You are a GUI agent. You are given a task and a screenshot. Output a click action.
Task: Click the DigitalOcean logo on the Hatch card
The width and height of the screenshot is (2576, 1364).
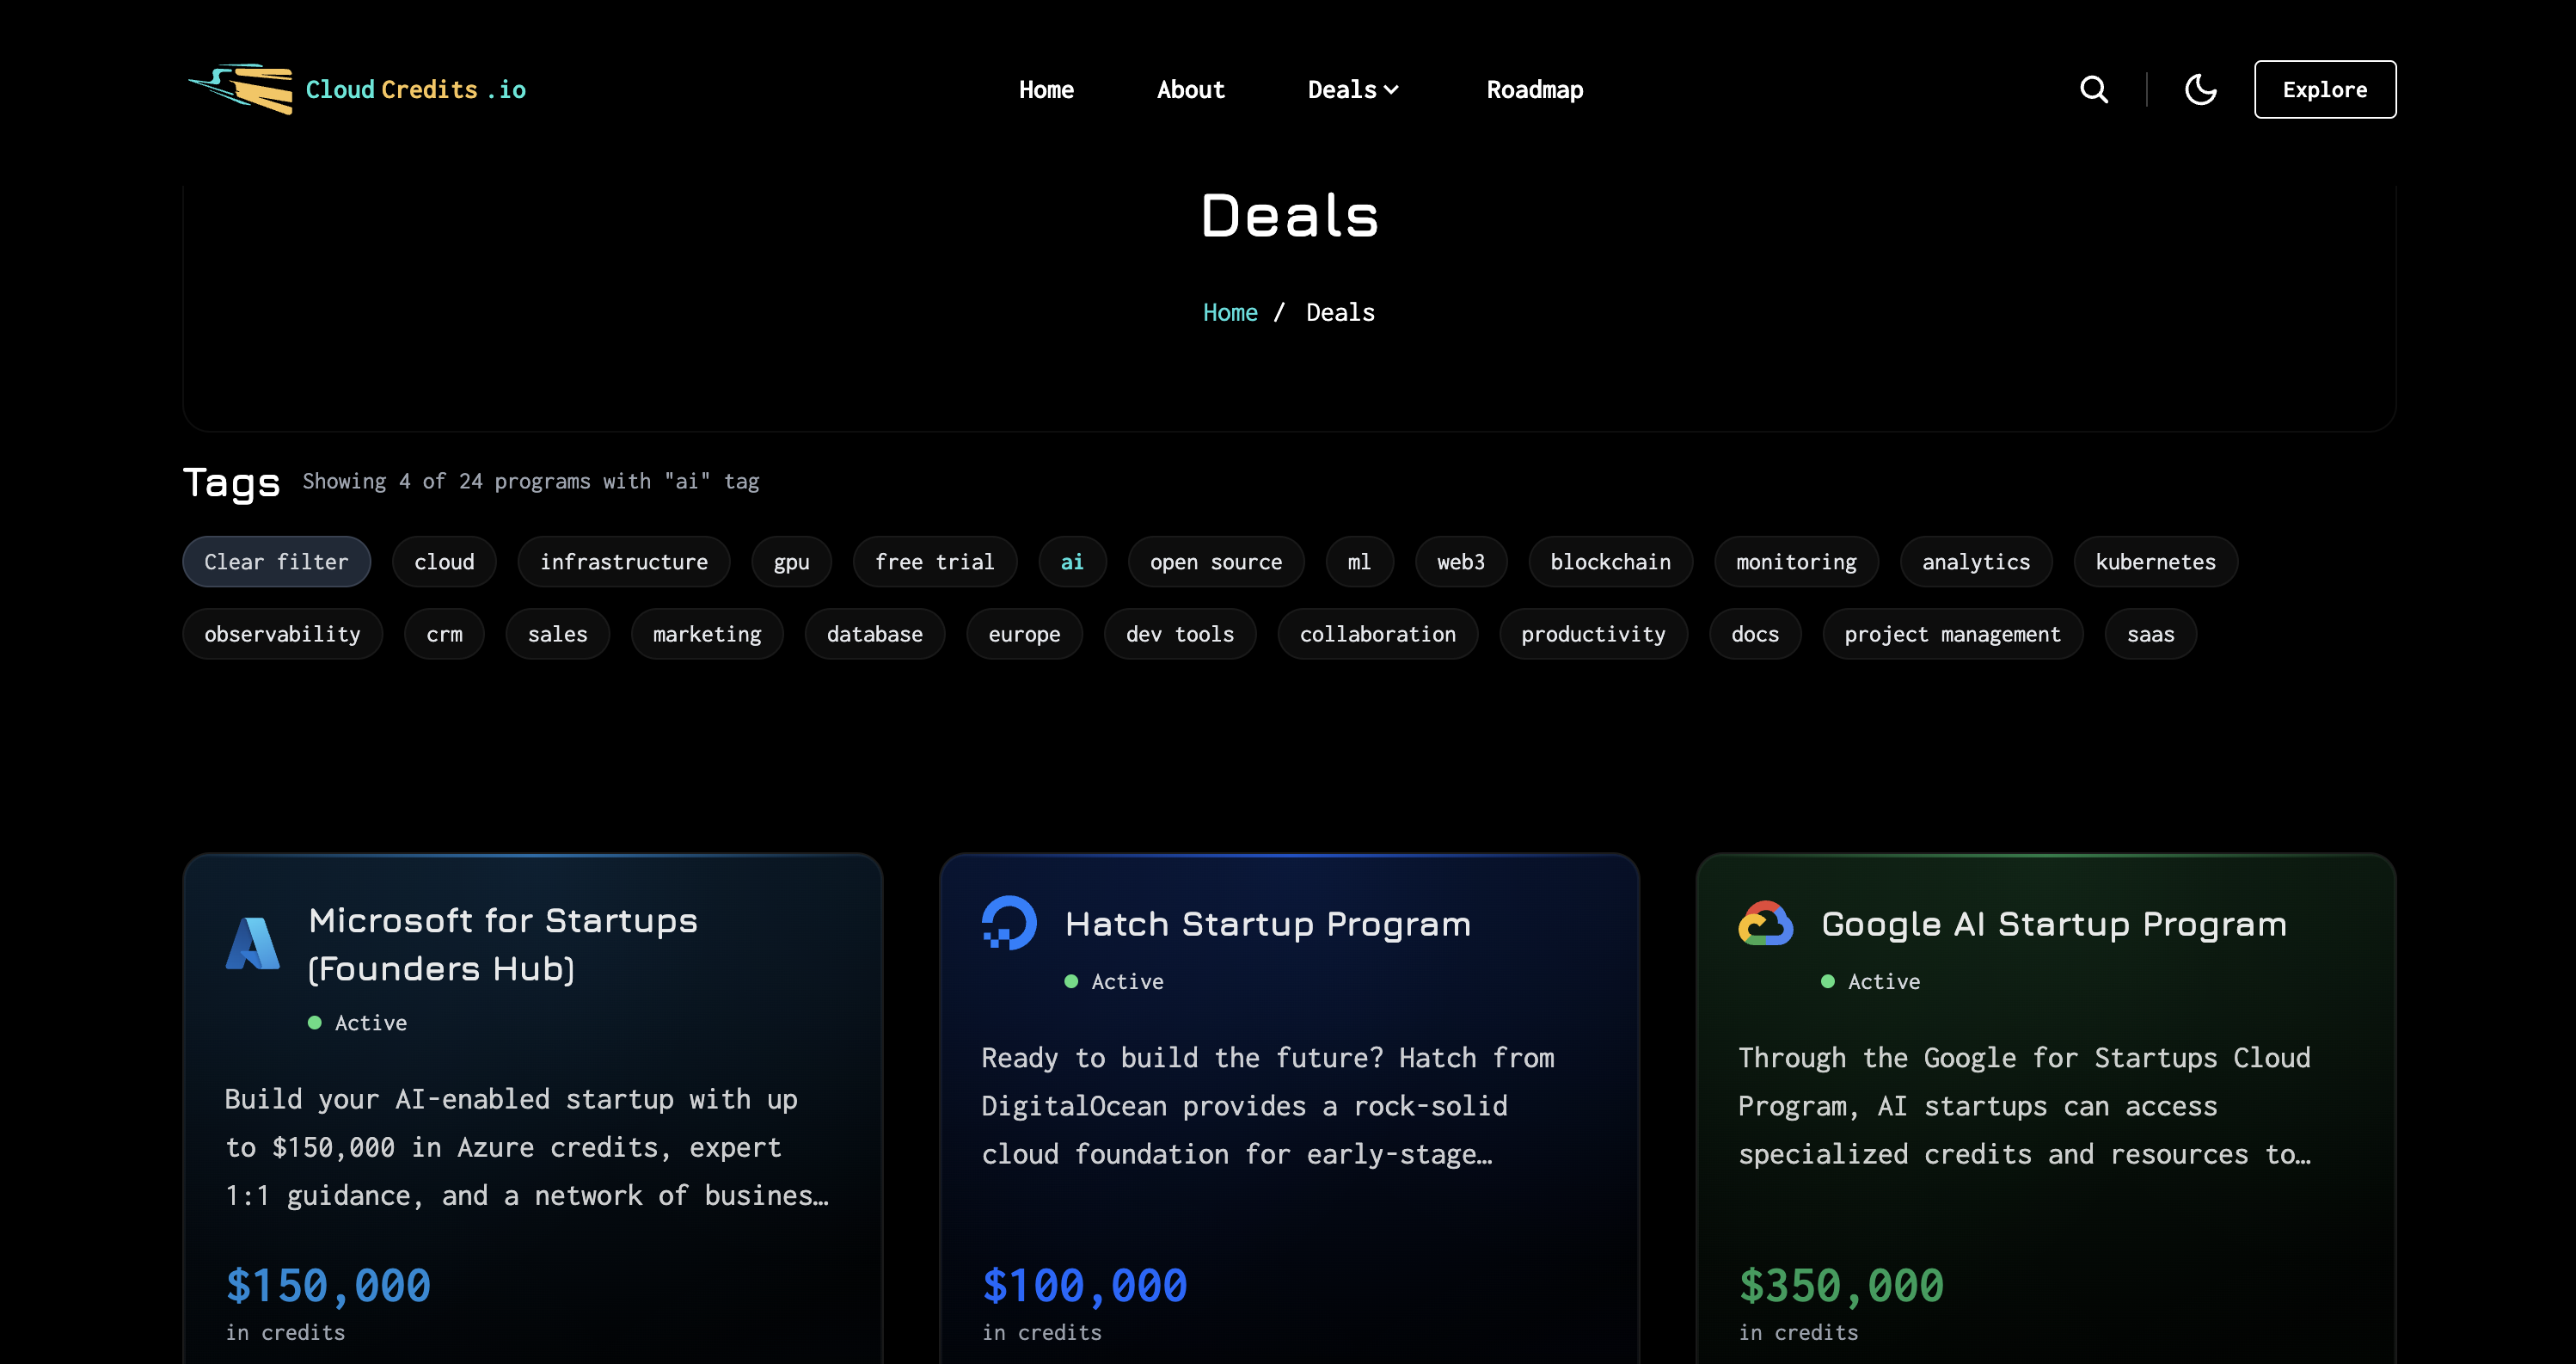(x=1009, y=923)
